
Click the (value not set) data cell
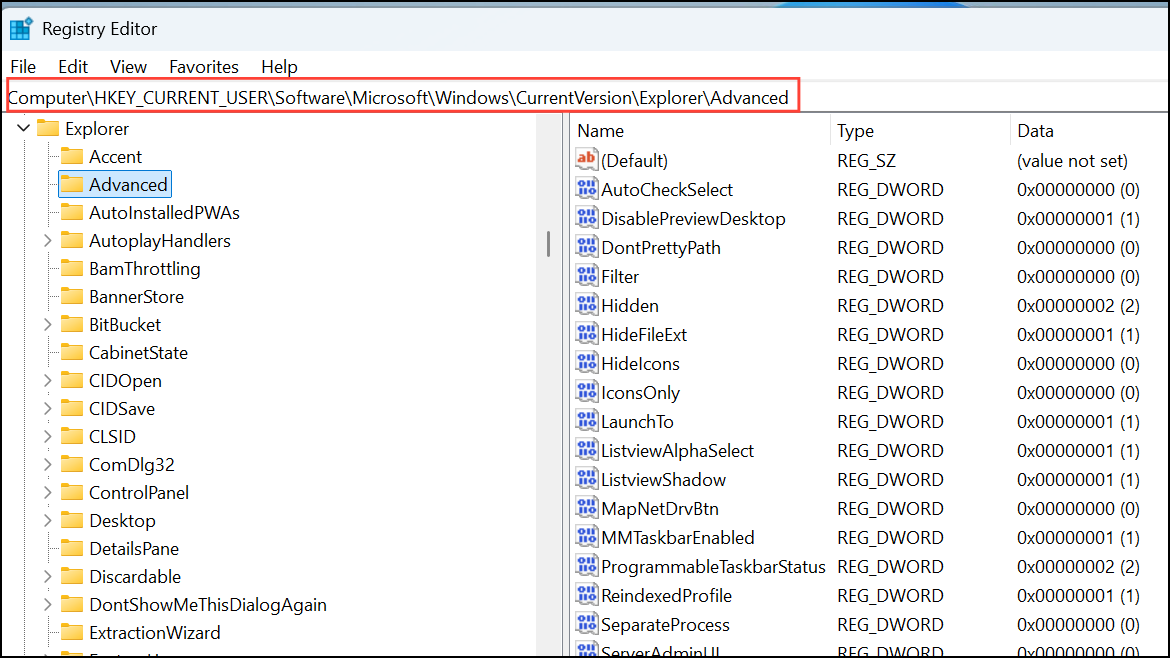(x=1072, y=160)
